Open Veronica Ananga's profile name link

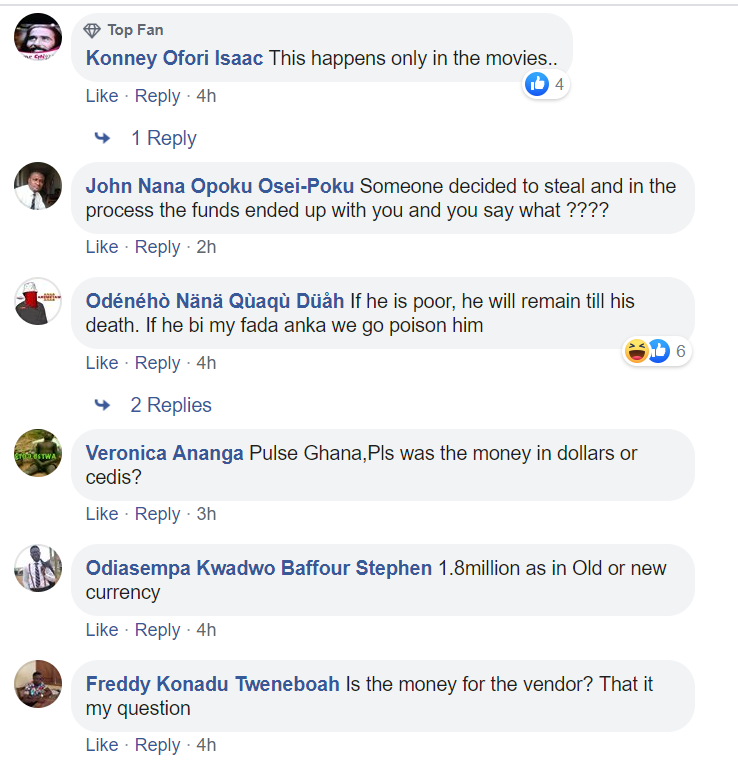pyautogui.click(x=165, y=453)
